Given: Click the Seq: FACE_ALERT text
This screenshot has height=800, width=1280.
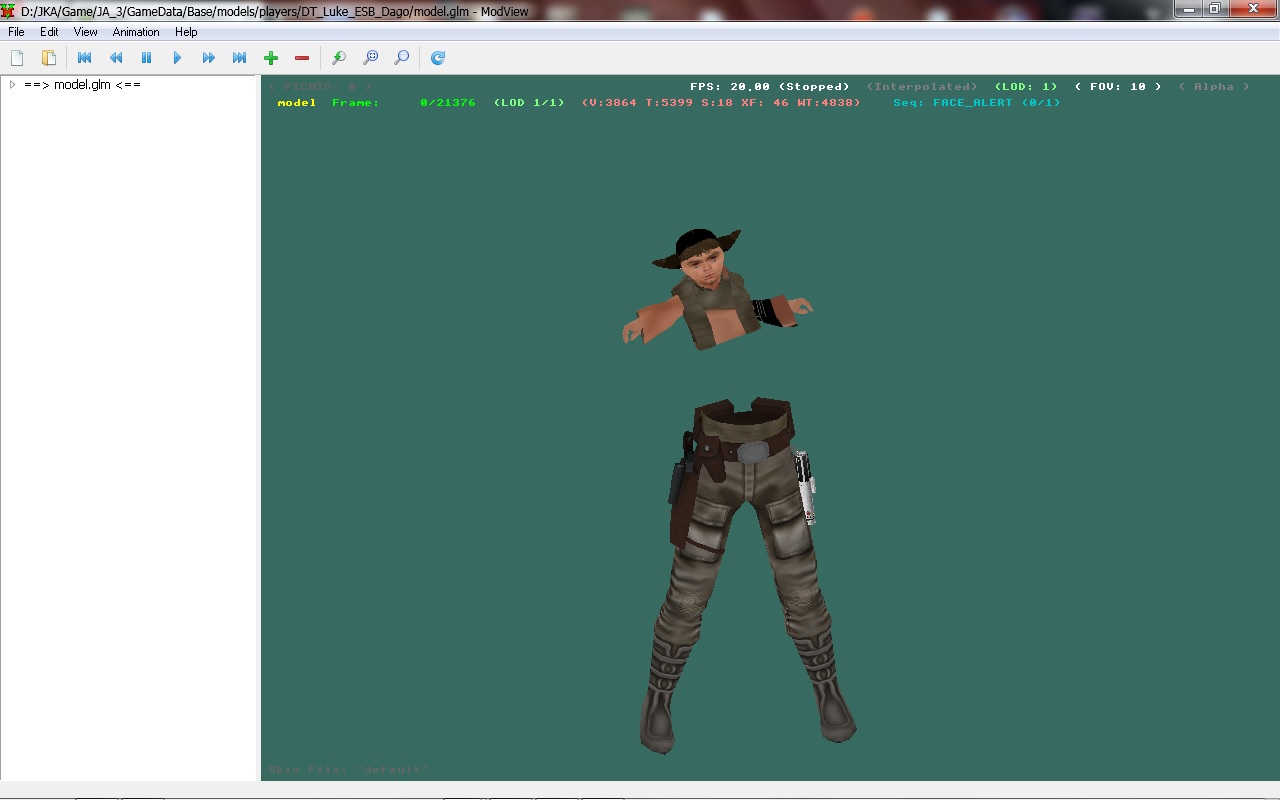Looking at the screenshot, I should click(x=977, y=103).
